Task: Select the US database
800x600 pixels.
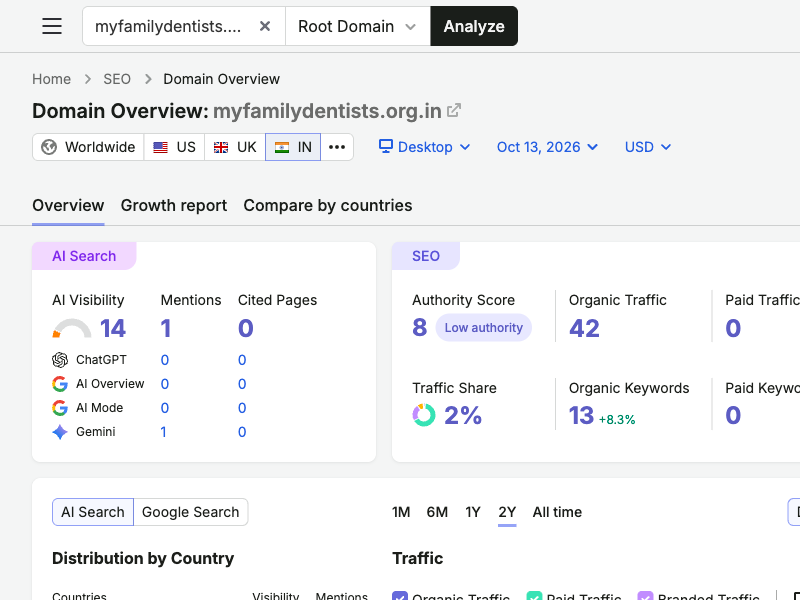Action: coord(174,147)
